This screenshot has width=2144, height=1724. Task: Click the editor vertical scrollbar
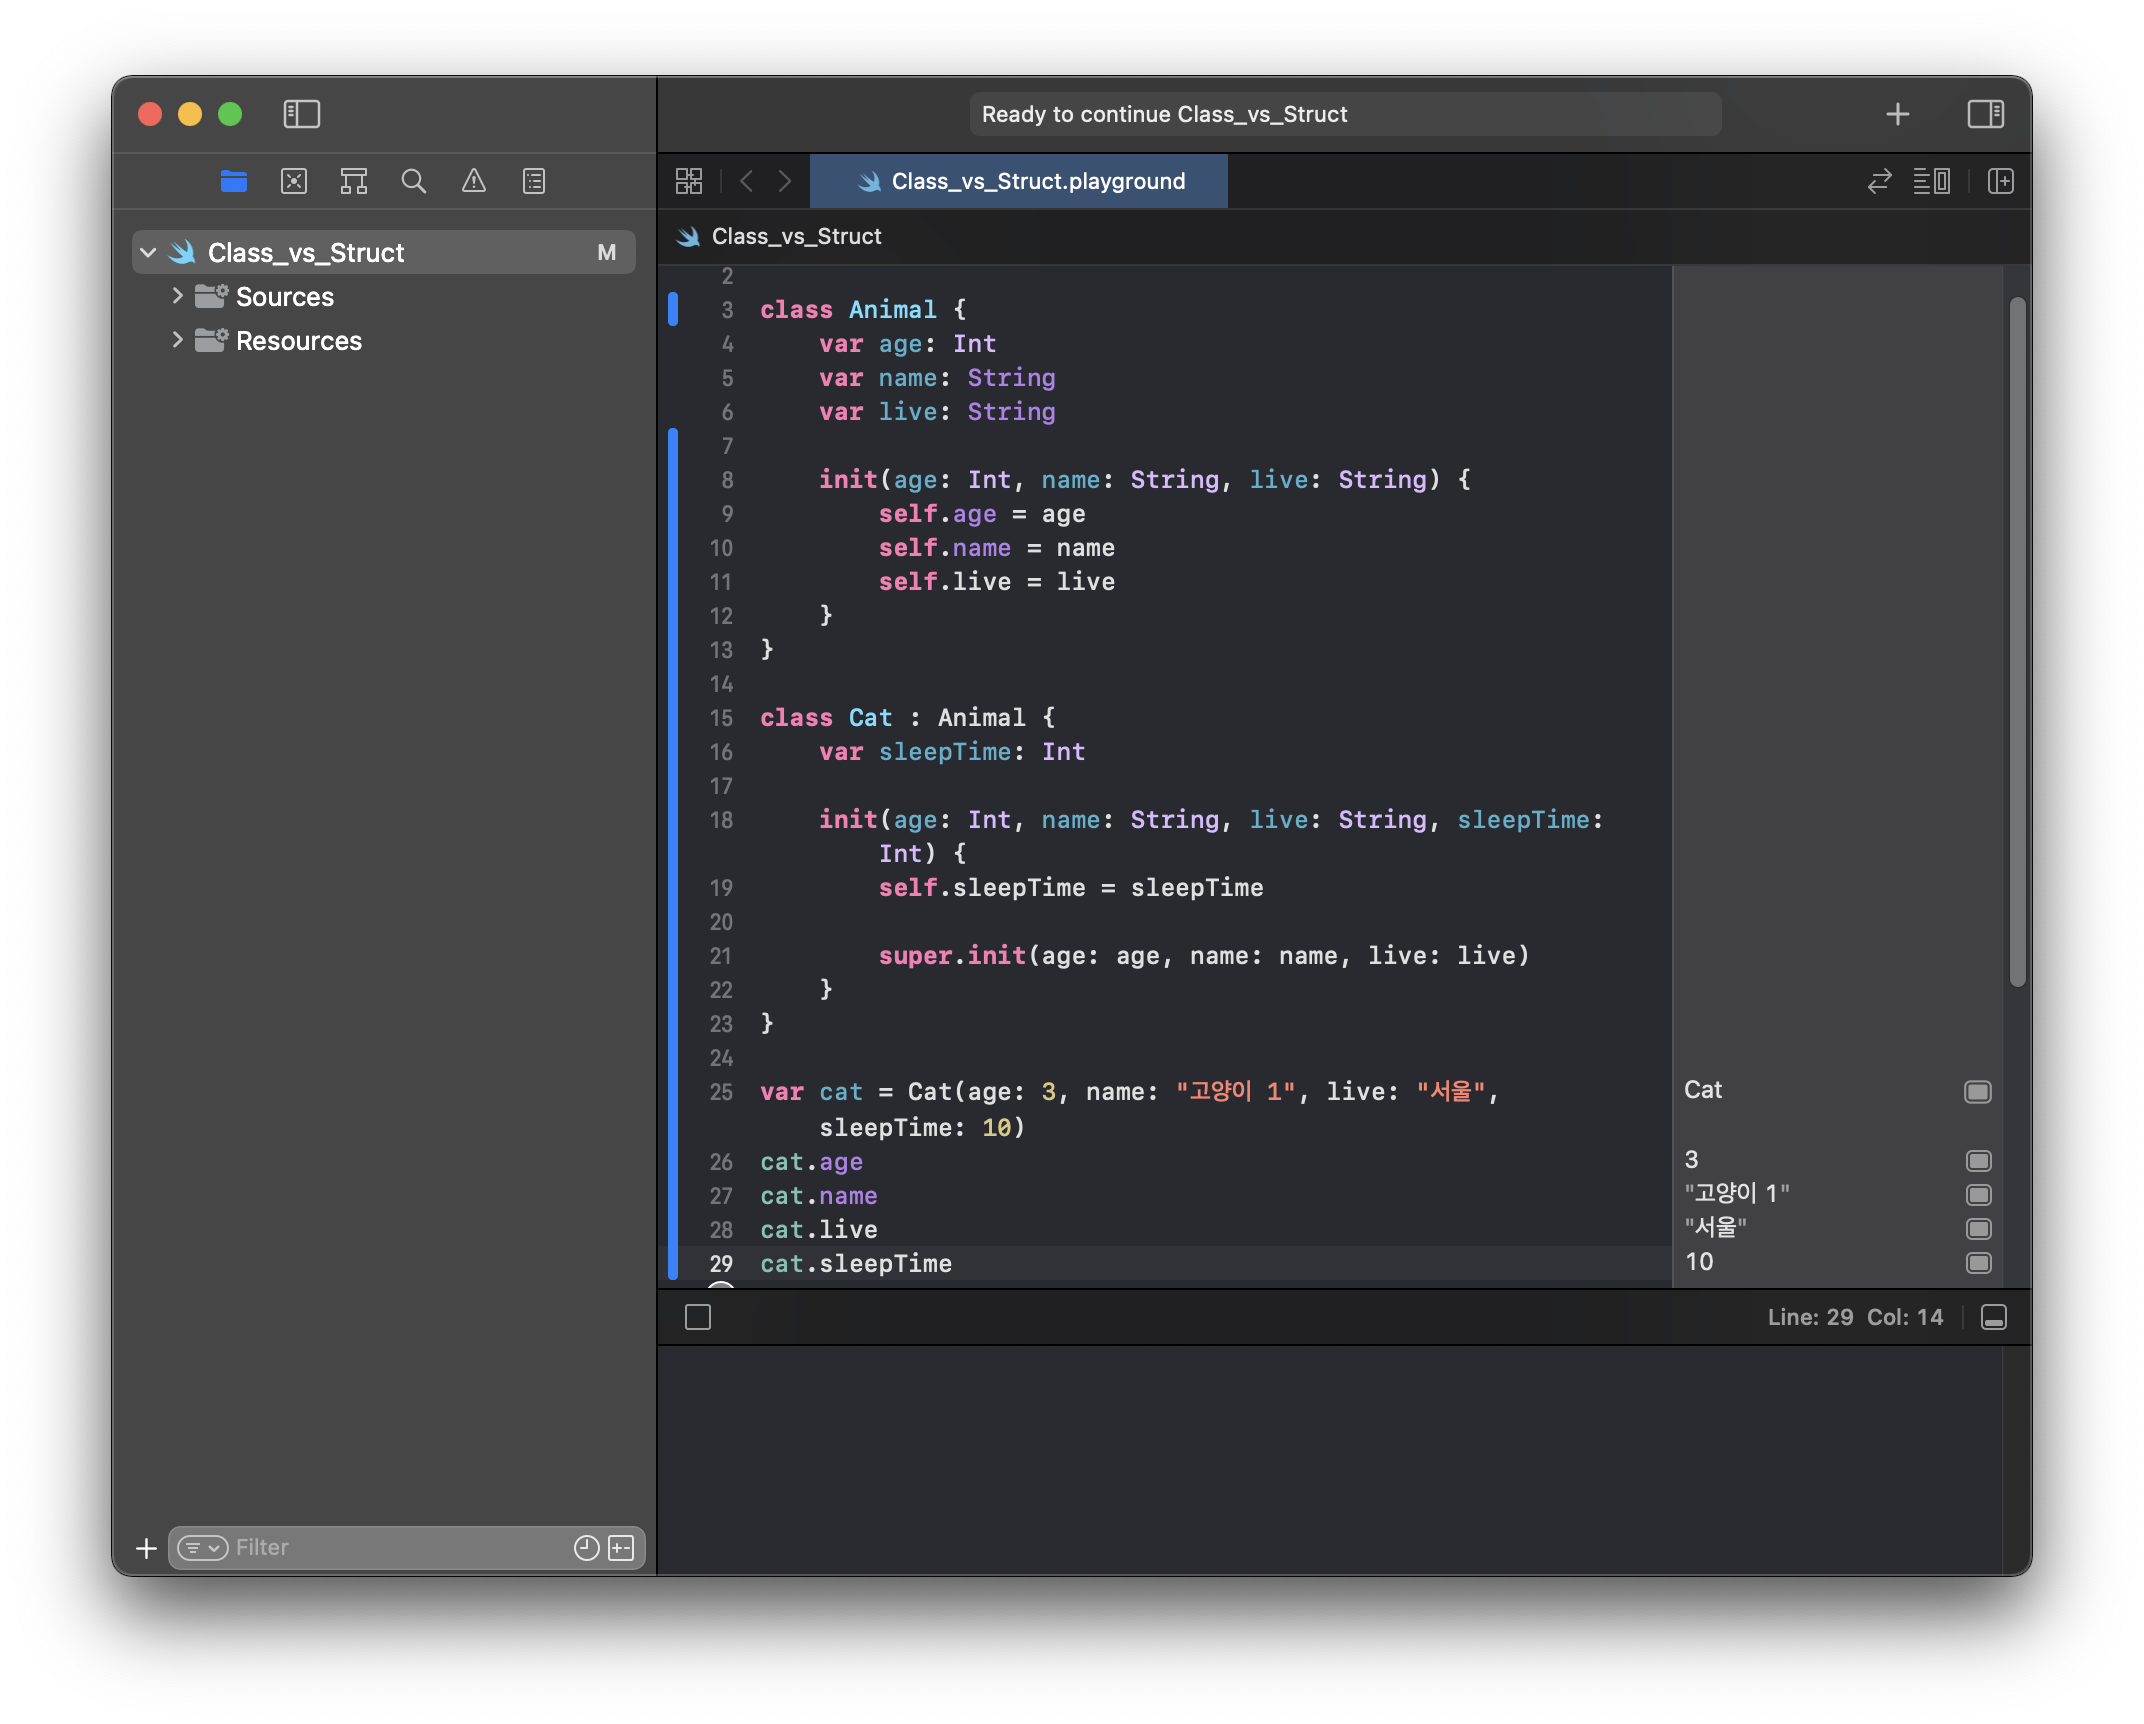click(x=2017, y=640)
